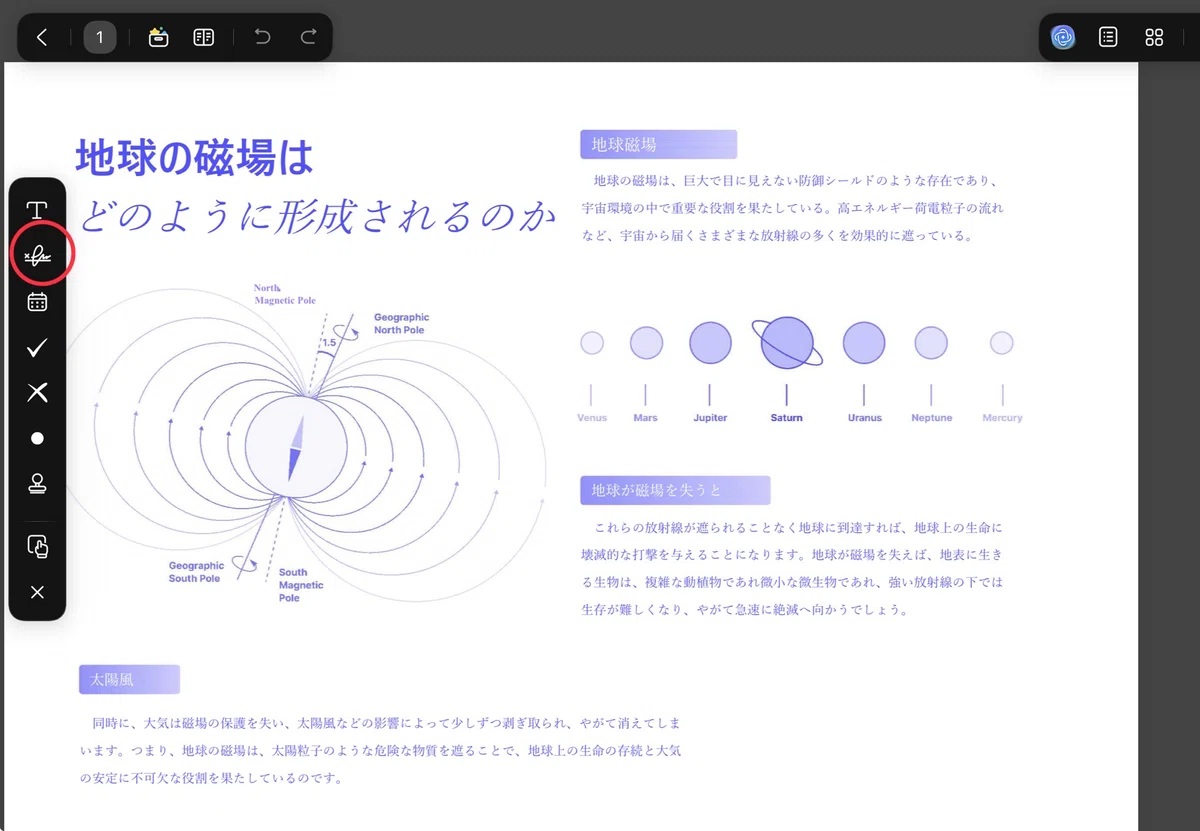Click the Mars planet label
1200x831 pixels.
pyautogui.click(x=646, y=418)
